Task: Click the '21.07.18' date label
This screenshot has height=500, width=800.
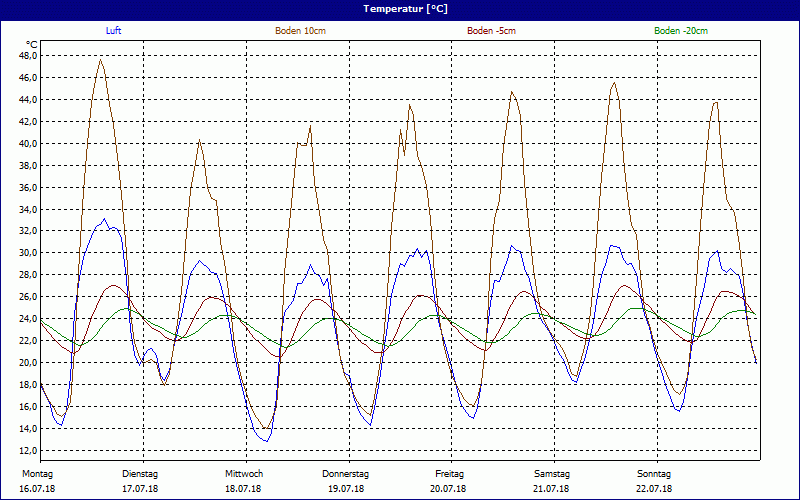Action: point(551,489)
